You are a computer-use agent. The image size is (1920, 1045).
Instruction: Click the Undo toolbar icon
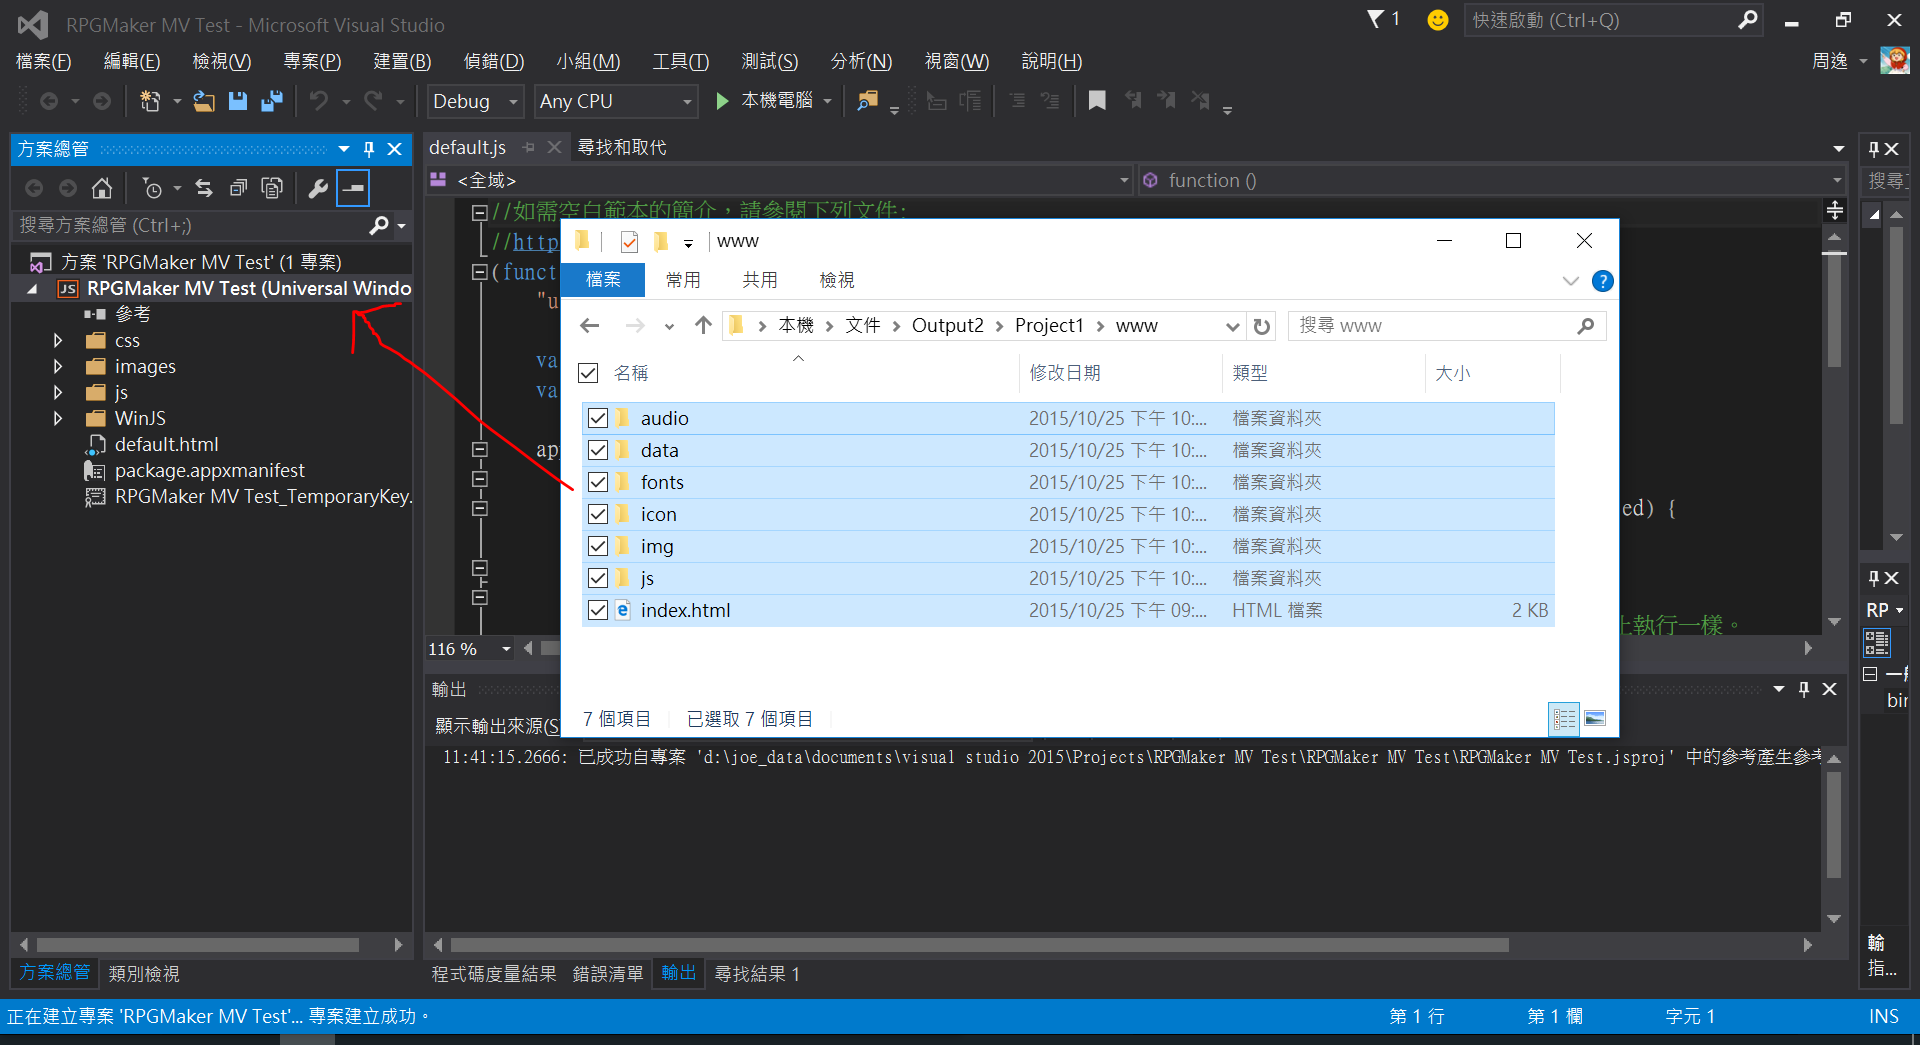click(x=319, y=101)
